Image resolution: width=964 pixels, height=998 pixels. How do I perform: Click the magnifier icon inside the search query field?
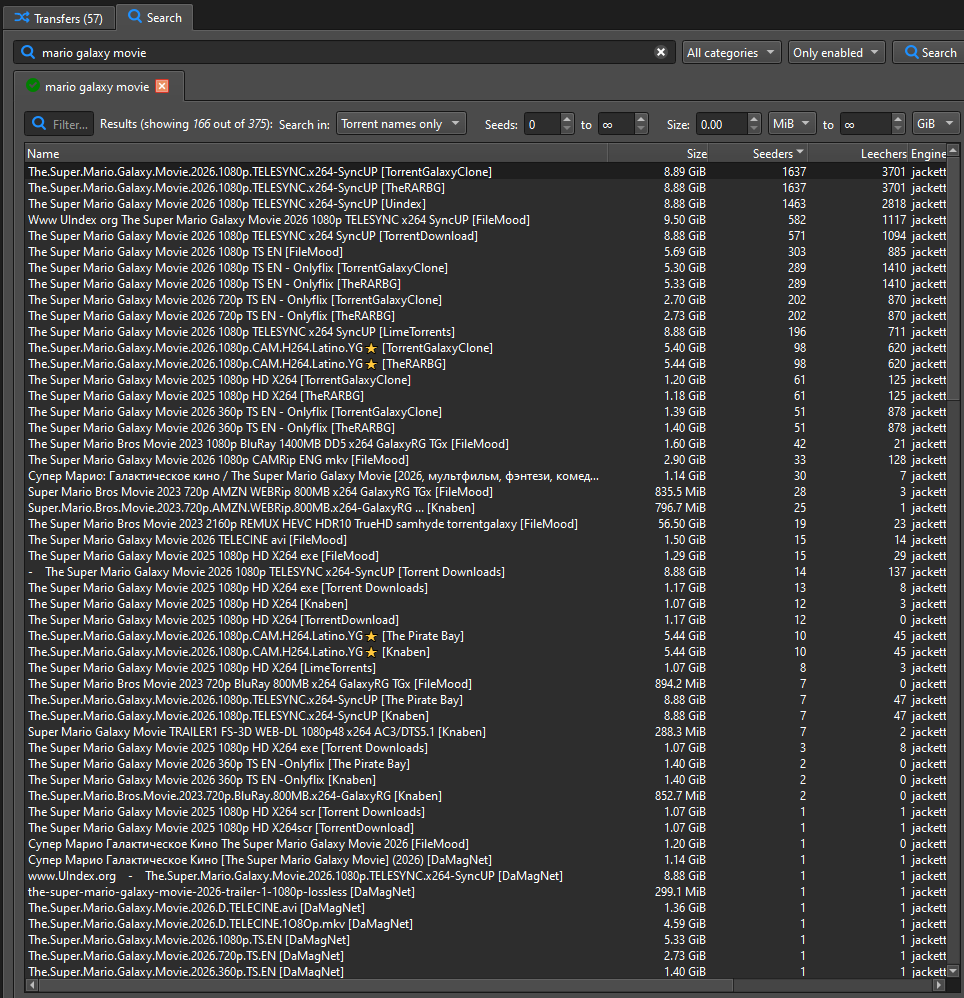(x=28, y=52)
